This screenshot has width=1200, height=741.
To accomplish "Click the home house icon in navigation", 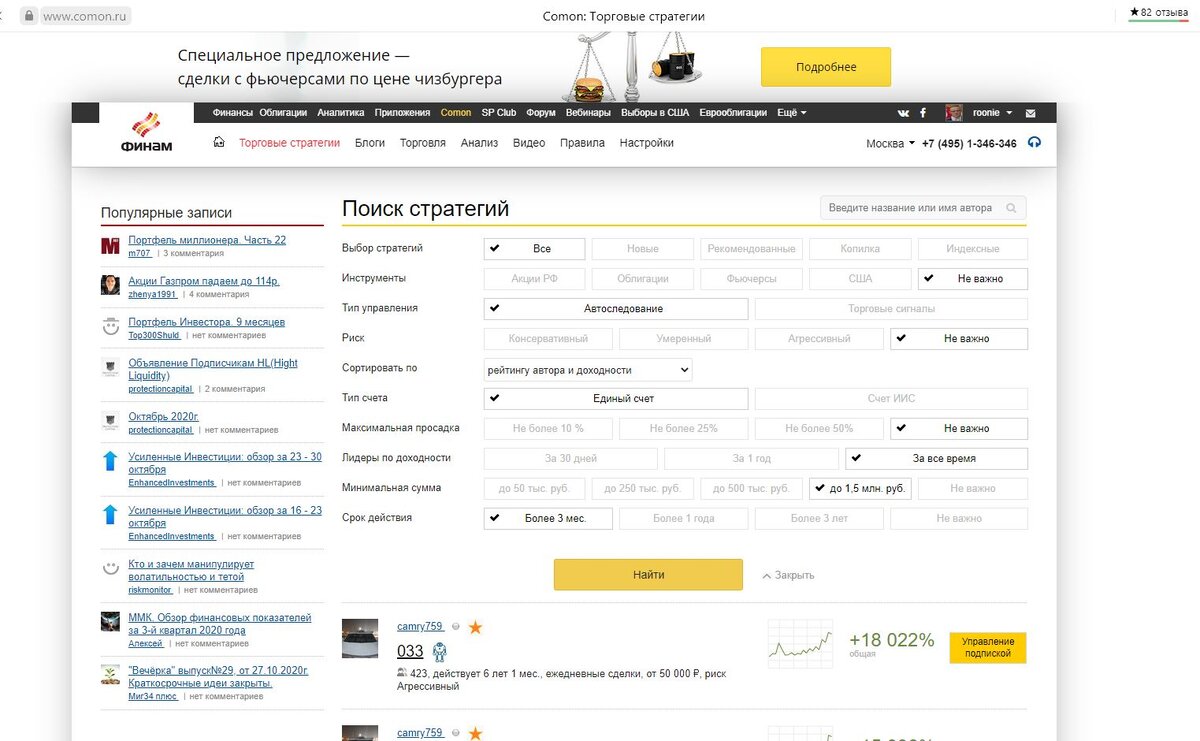I will point(219,143).
